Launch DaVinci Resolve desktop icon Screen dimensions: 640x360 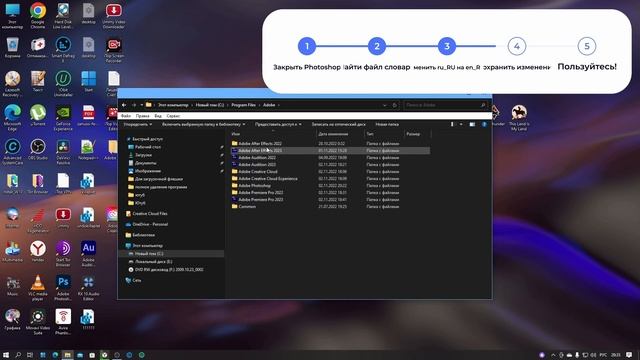[63, 151]
